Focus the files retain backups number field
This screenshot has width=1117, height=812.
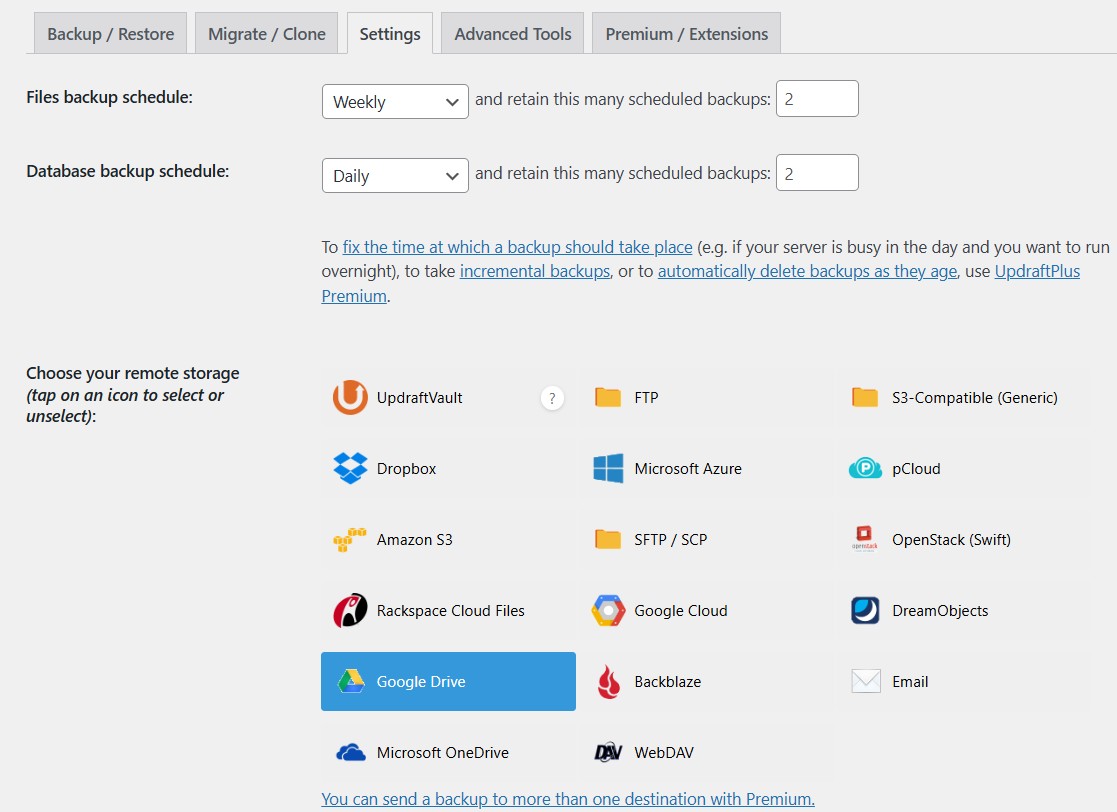coord(817,99)
